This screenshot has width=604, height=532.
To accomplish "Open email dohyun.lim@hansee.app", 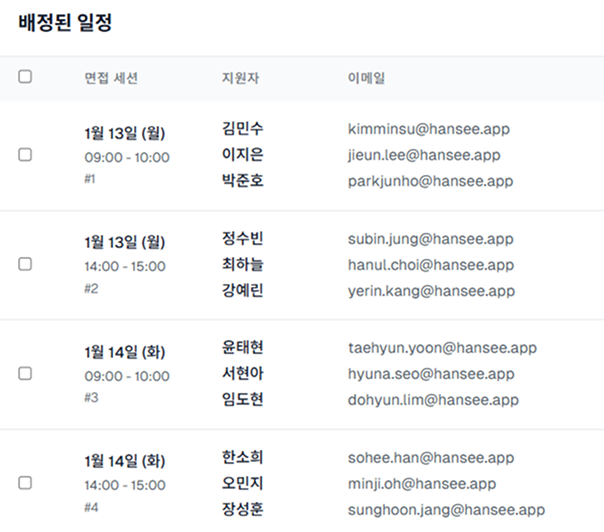I will [433, 400].
